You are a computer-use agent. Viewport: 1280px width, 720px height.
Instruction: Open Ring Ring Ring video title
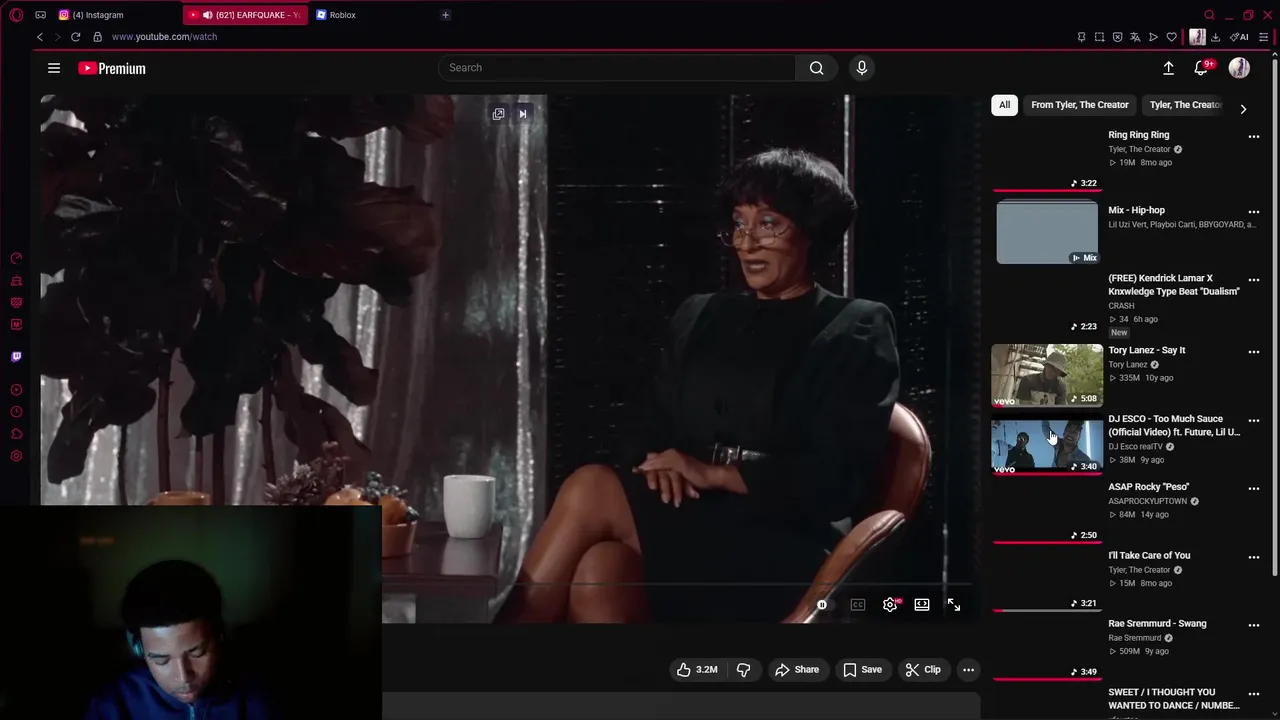1138,135
